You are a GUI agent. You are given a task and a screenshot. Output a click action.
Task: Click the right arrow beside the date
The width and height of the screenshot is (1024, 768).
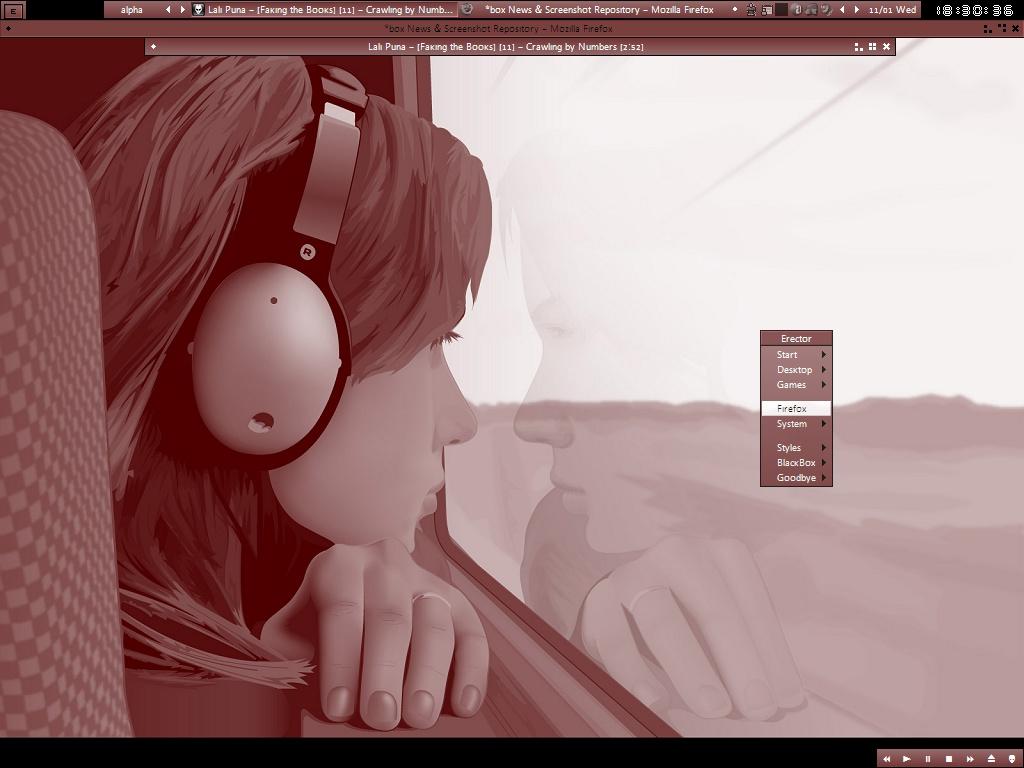point(857,10)
